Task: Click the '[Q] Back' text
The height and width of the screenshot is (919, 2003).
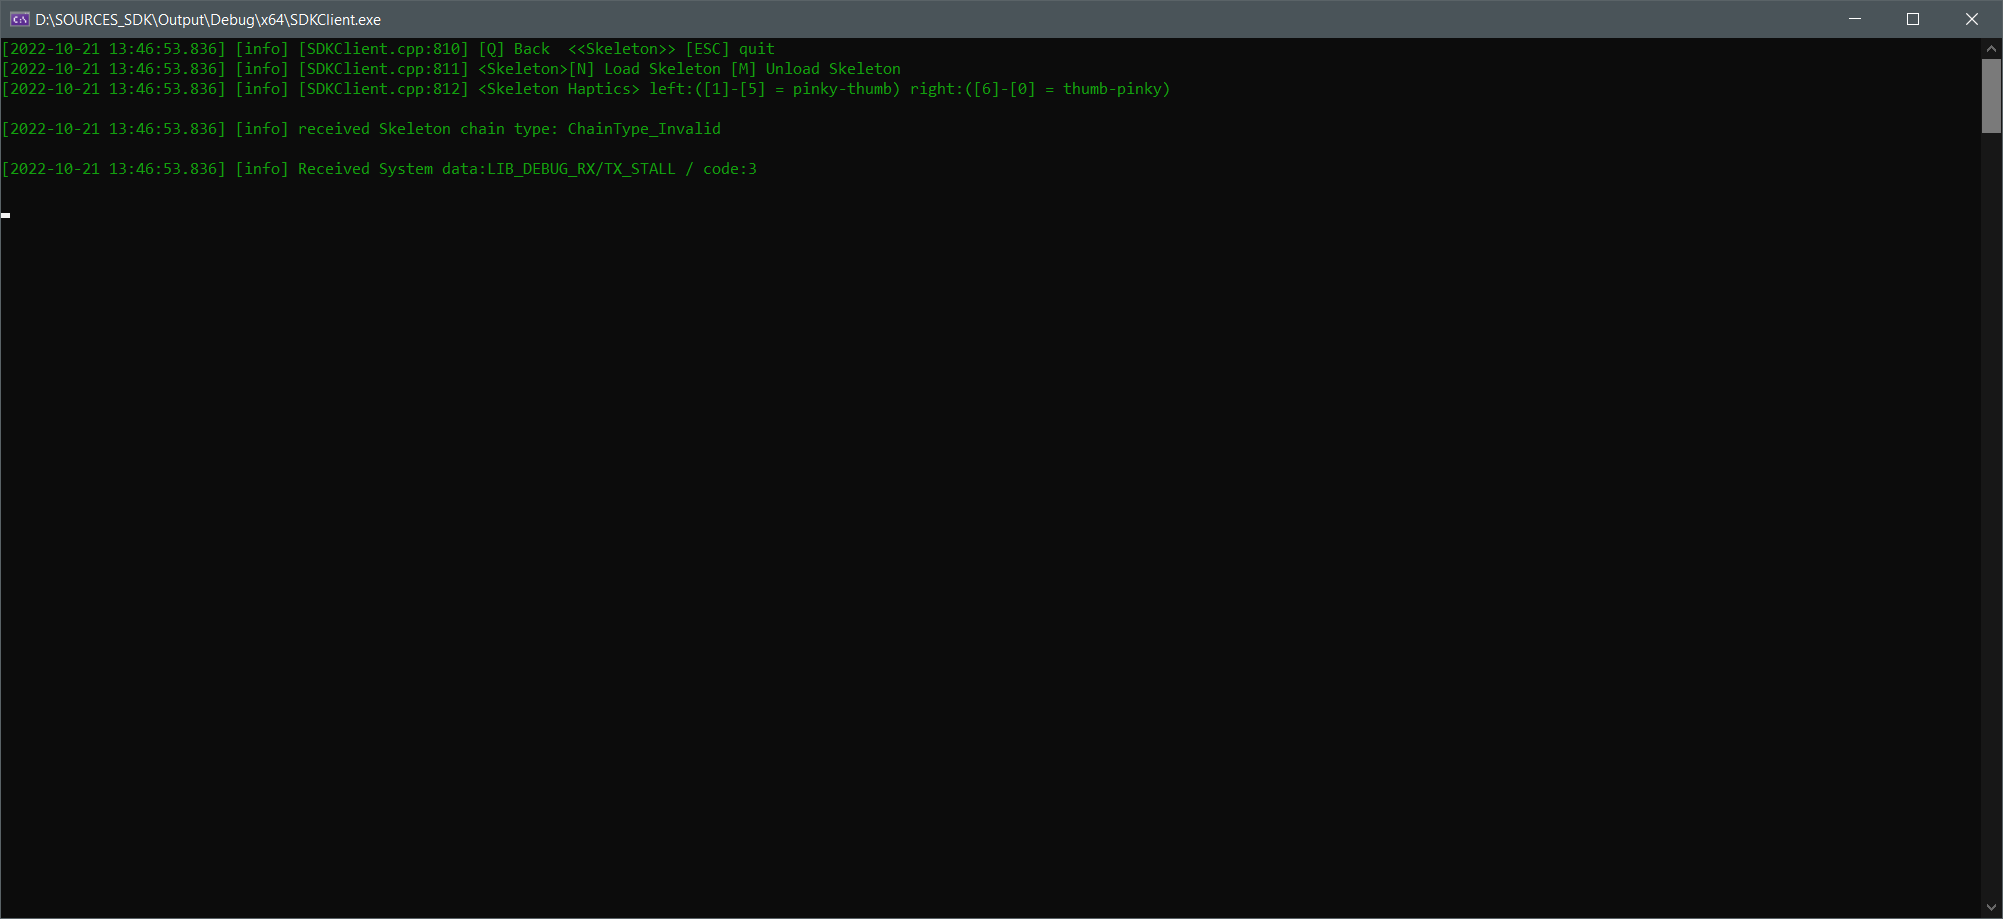Action: [x=514, y=49]
